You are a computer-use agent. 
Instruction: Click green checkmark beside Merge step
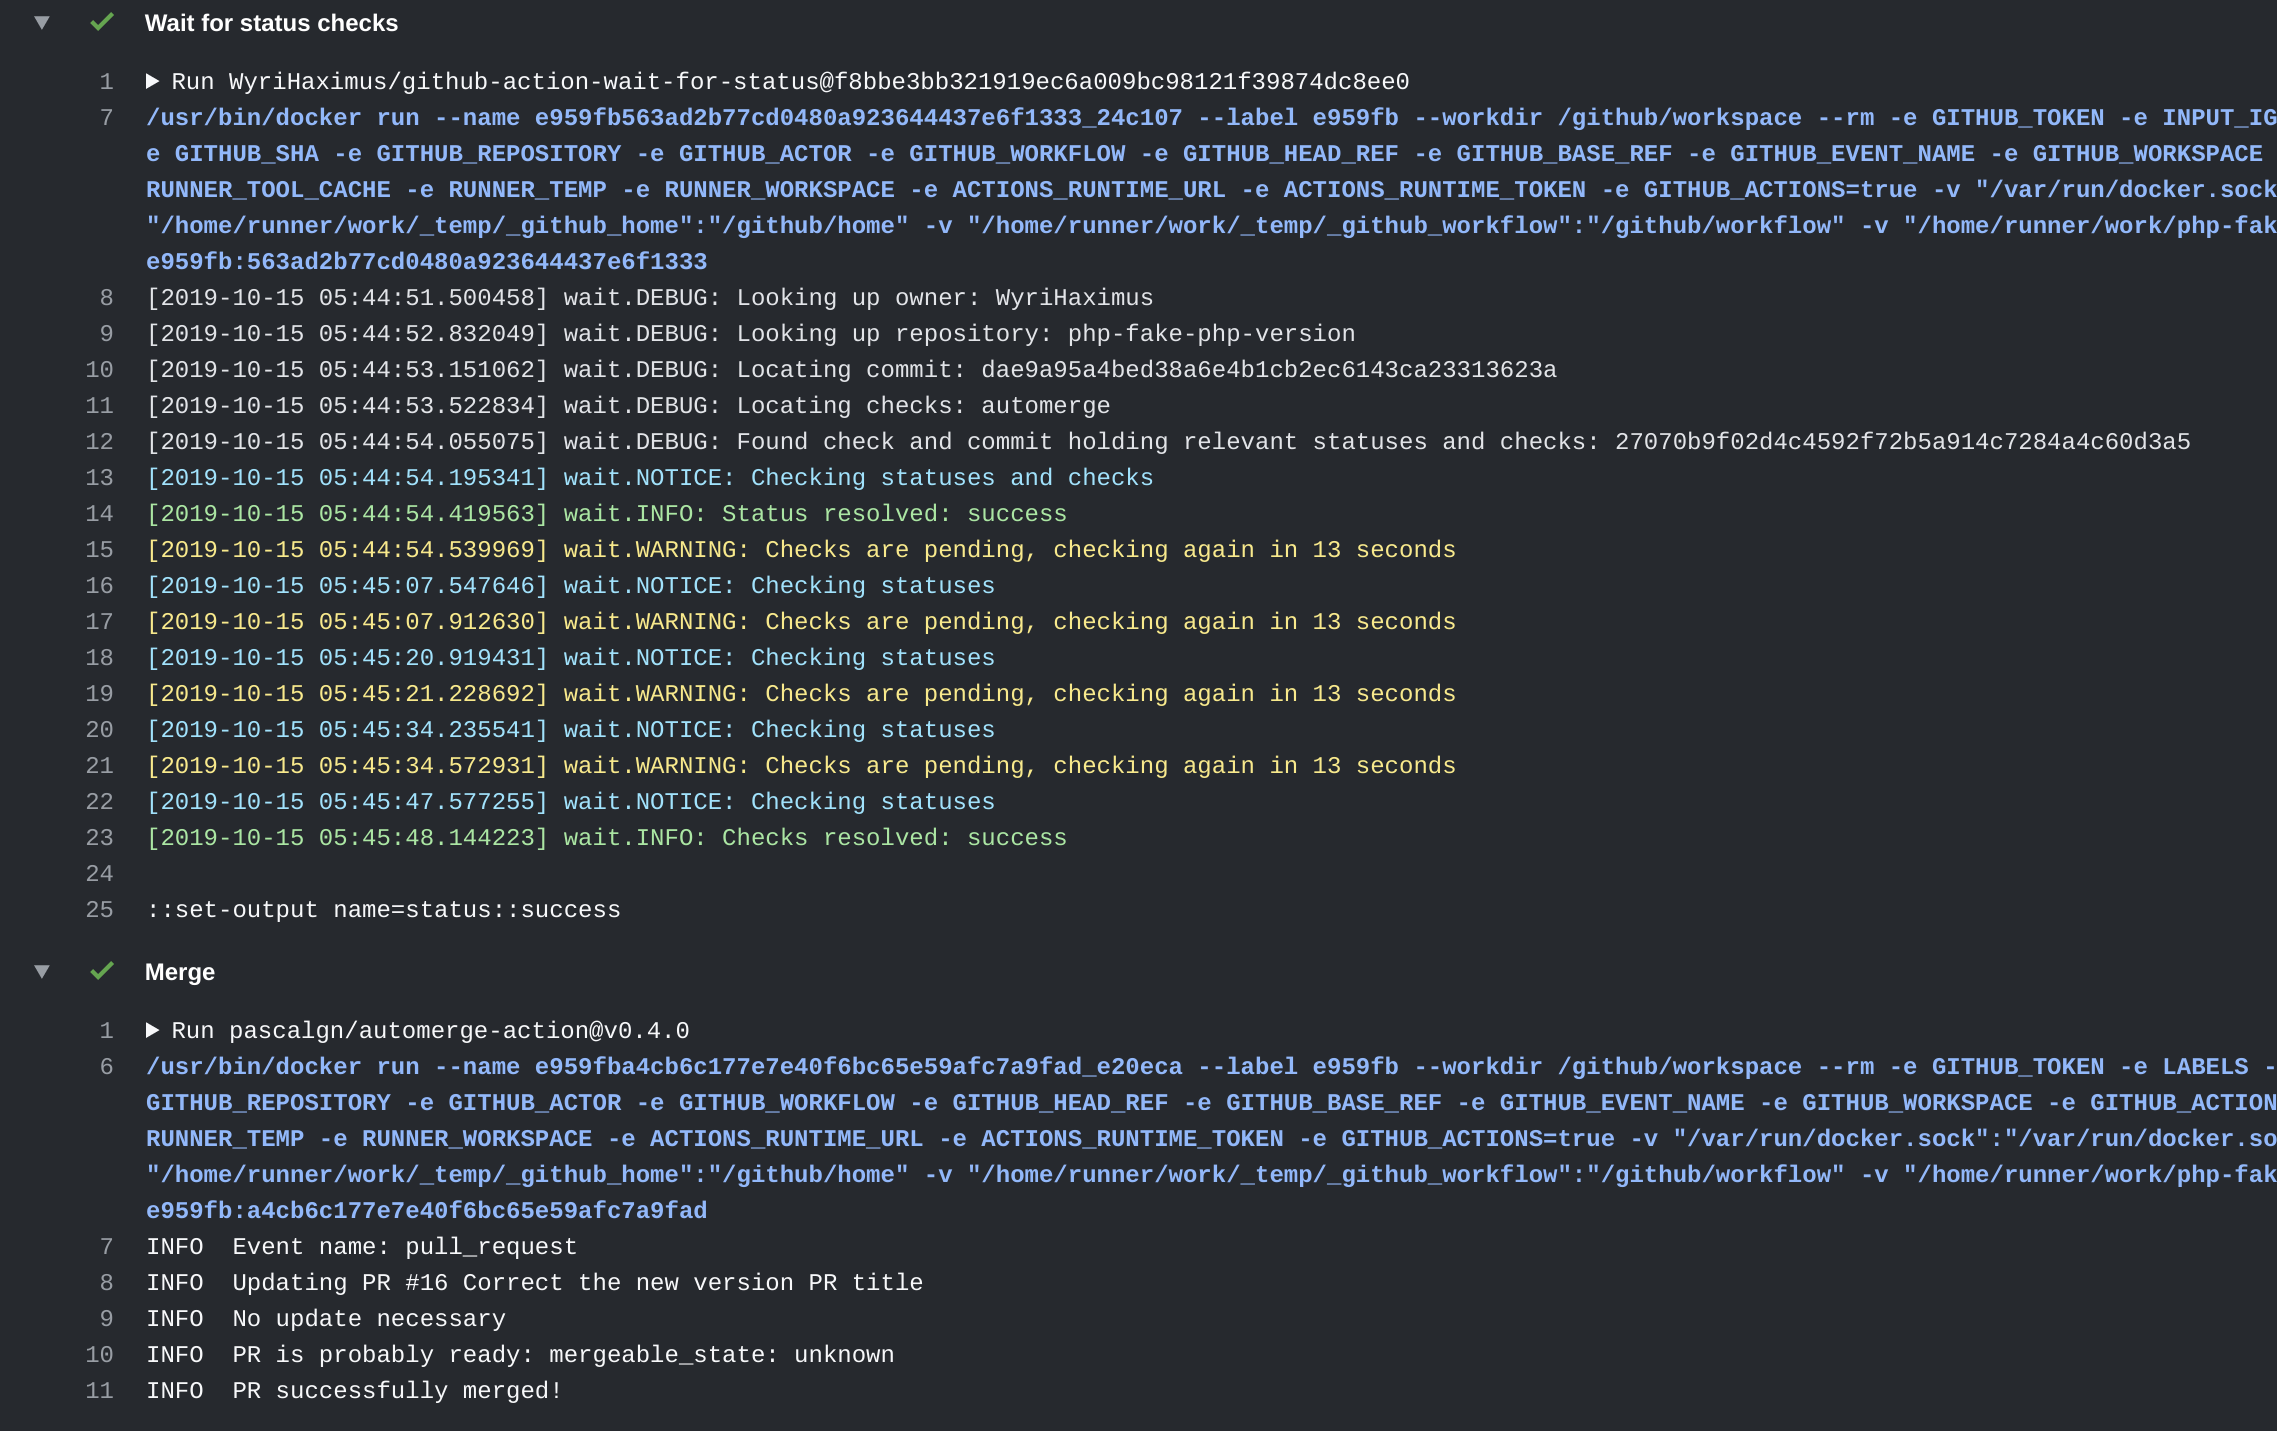click(102, 971)
